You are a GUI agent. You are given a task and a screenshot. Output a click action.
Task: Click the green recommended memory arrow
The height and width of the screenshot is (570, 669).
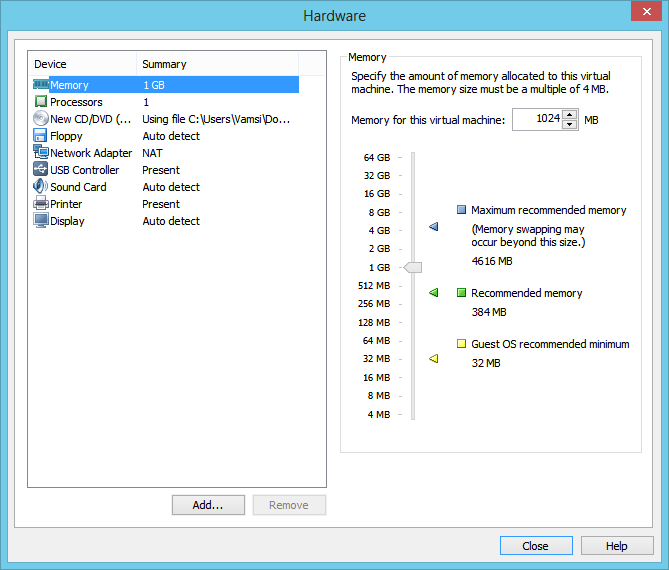(x=433, y=293)
